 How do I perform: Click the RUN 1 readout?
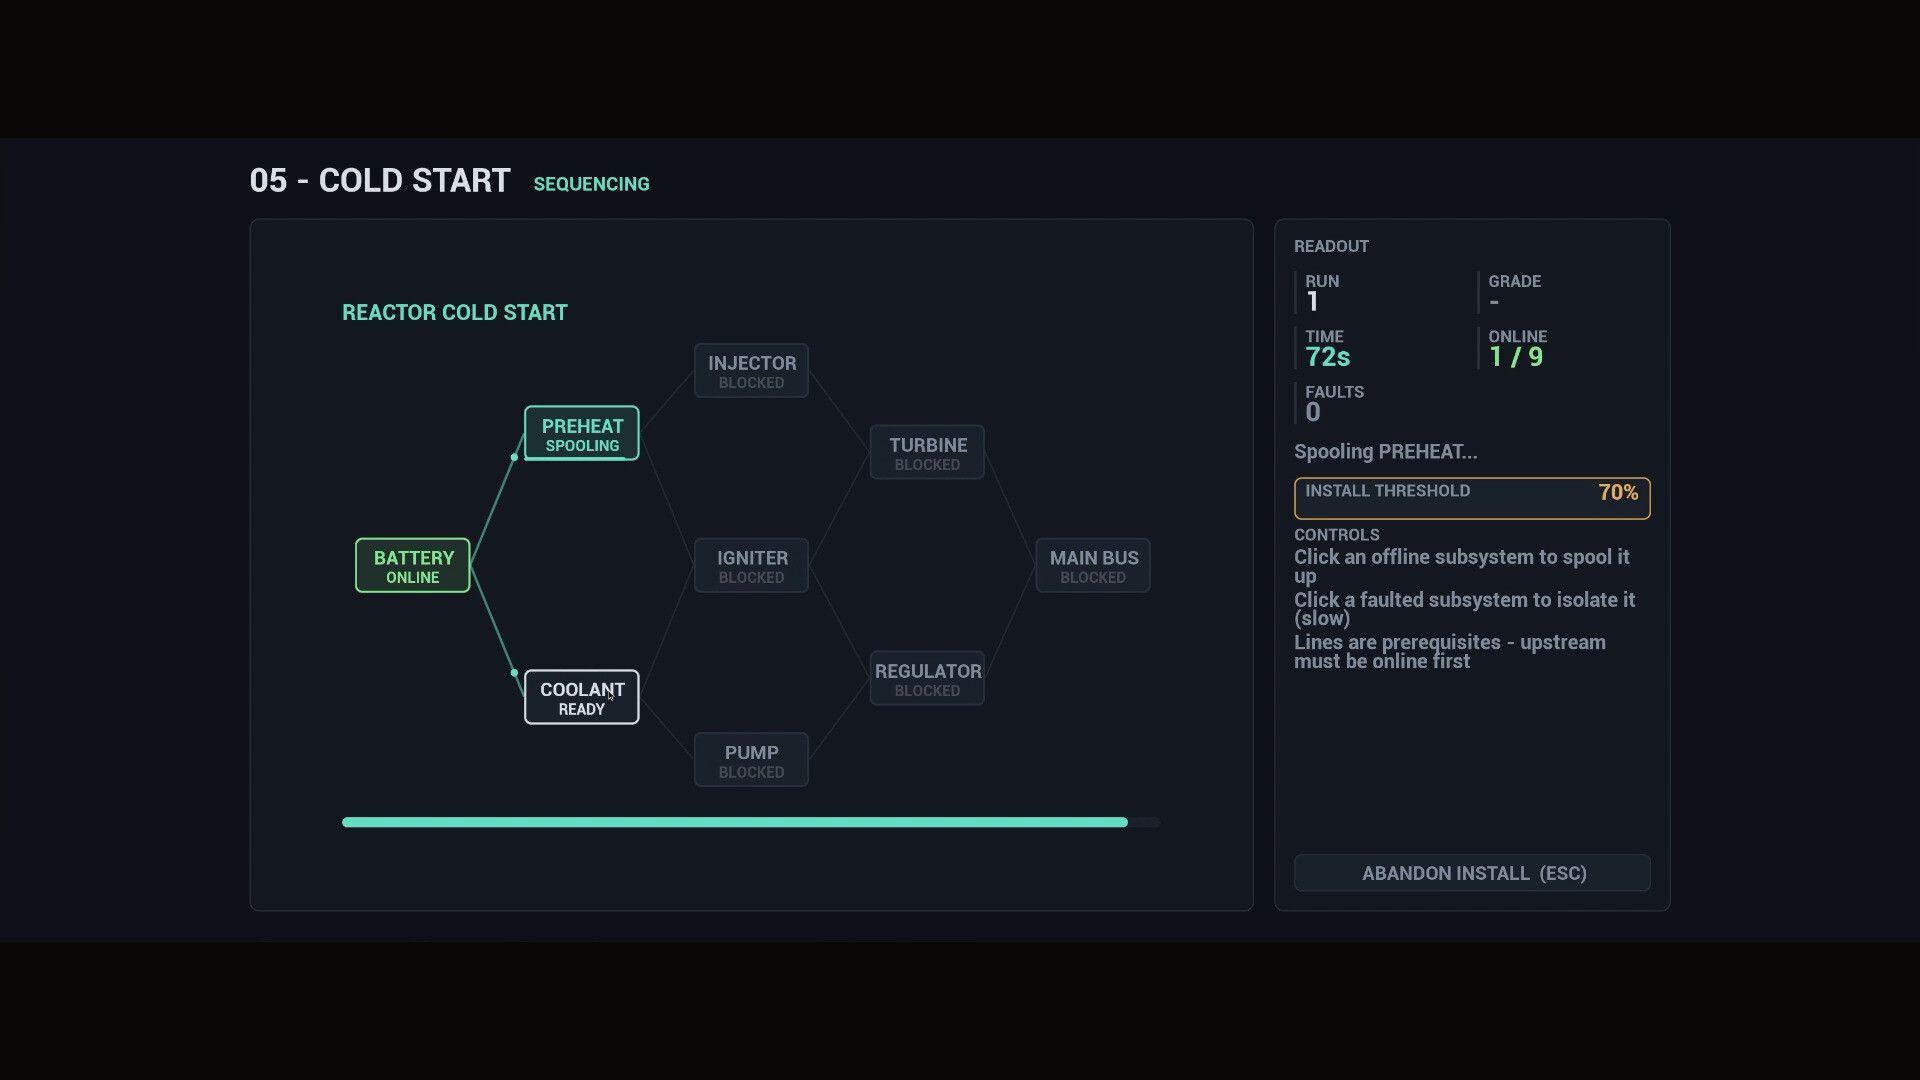point(1322,293)
